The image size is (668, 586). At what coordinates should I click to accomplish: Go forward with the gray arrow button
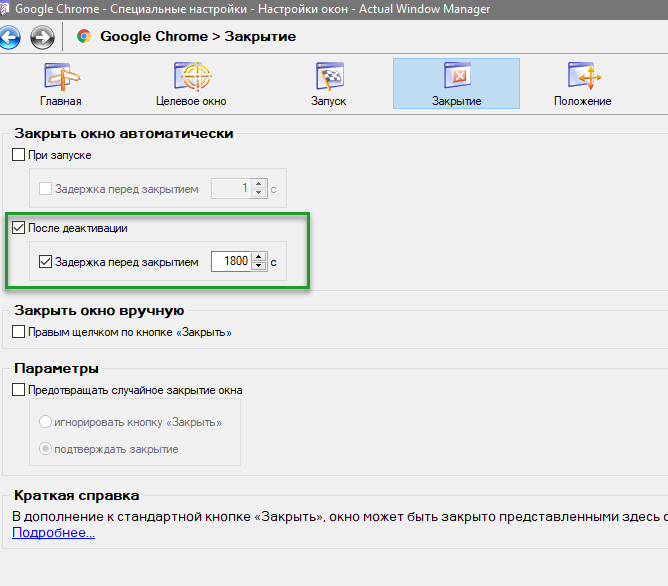42,37
